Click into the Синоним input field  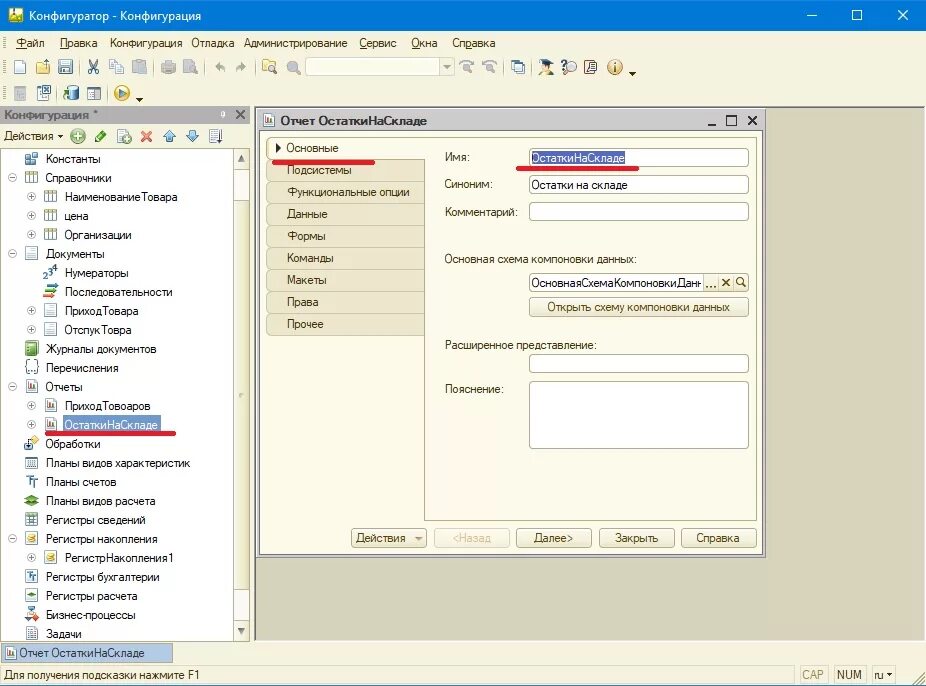[638, 185]
